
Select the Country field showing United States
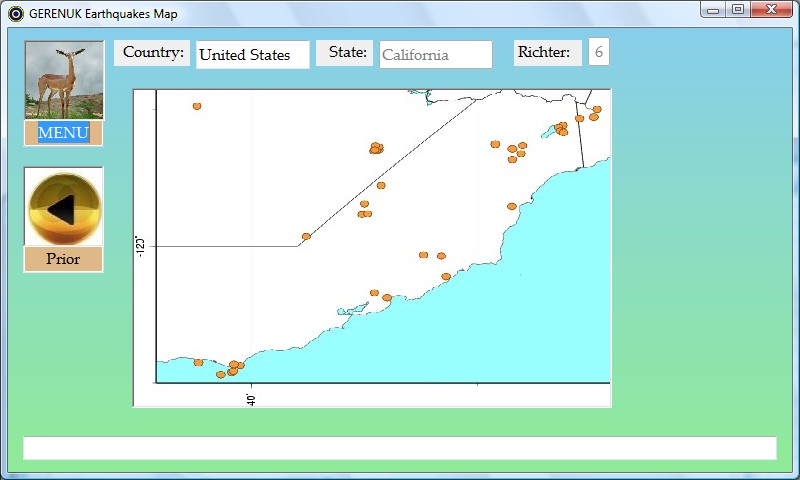point(252,55)
